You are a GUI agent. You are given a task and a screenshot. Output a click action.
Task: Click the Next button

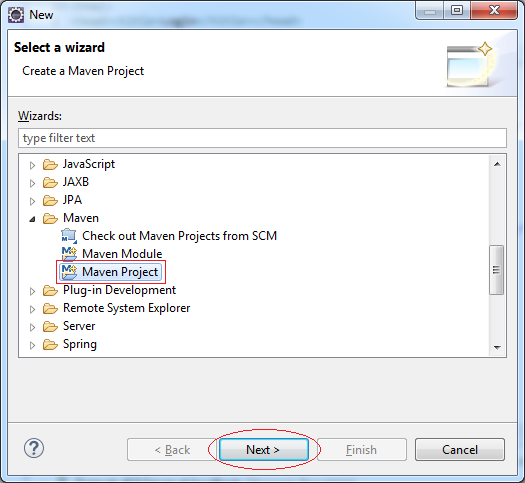264,450
